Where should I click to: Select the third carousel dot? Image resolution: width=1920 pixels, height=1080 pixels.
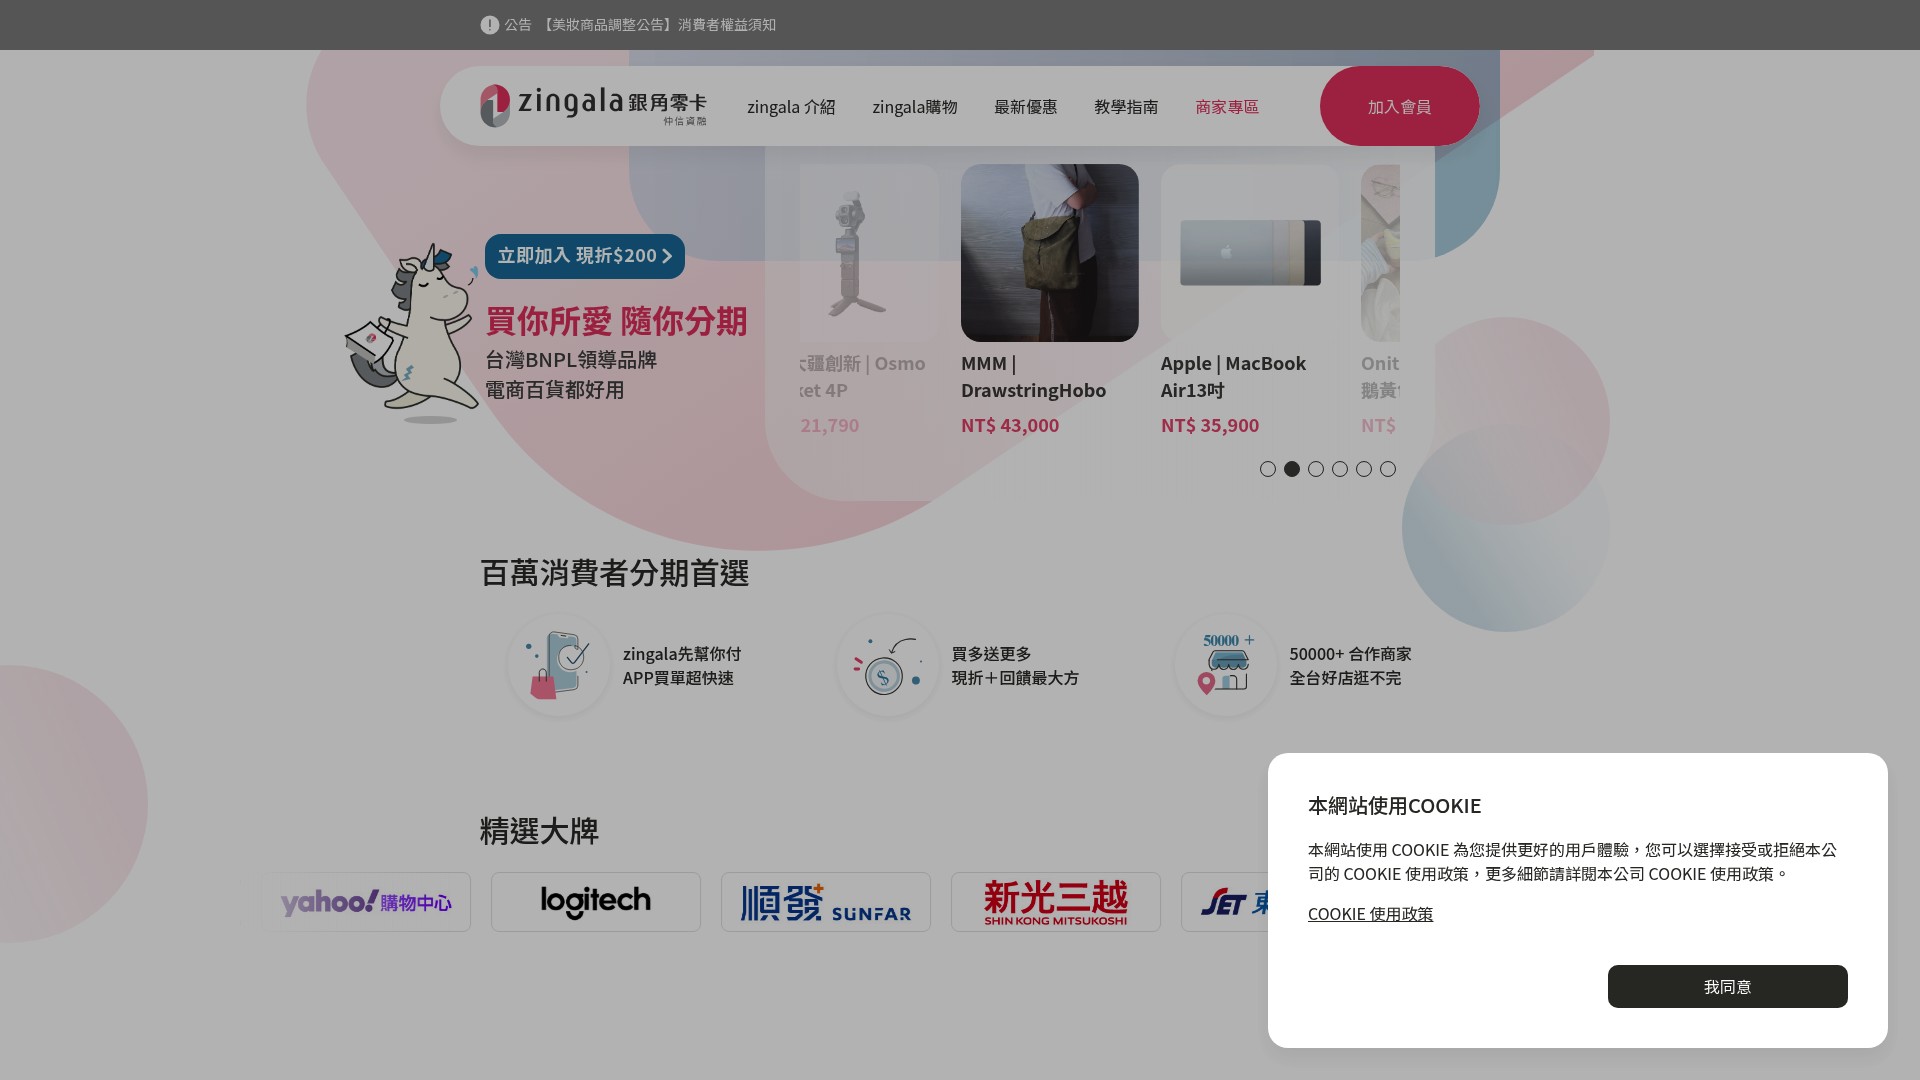[x=1316, y=469]
